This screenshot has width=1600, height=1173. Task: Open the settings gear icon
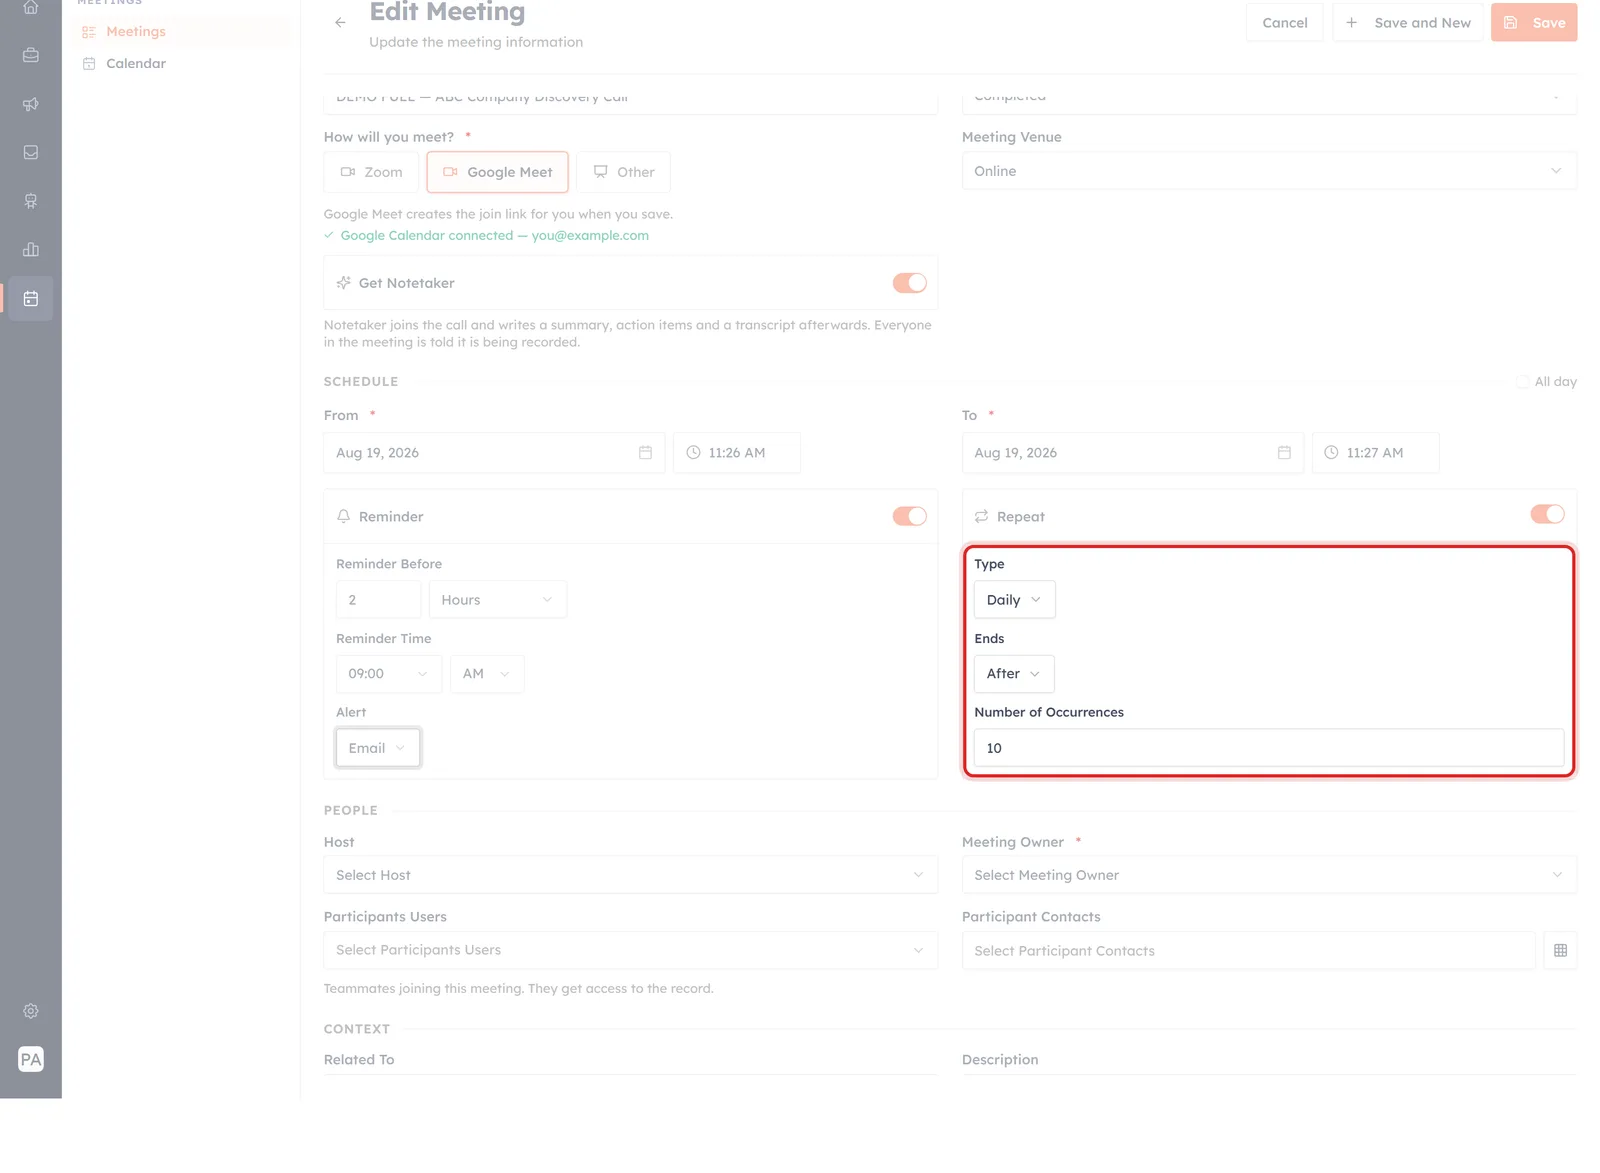pos(31,1011)
